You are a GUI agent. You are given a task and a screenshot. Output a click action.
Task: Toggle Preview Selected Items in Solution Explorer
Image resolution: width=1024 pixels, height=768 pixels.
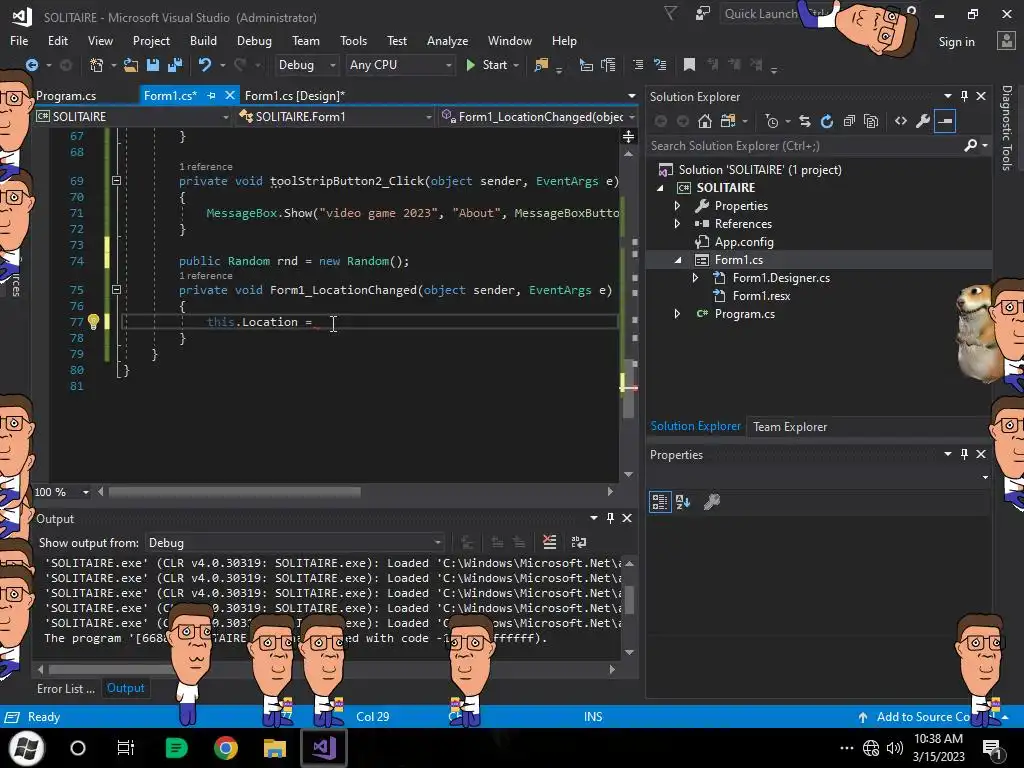945,121
